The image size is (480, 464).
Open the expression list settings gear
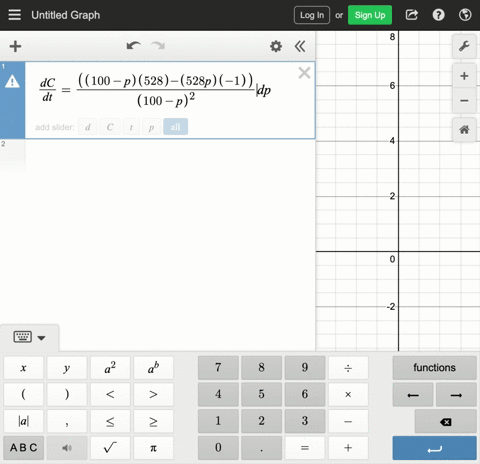pyautogui.click(x=276, y=46)
